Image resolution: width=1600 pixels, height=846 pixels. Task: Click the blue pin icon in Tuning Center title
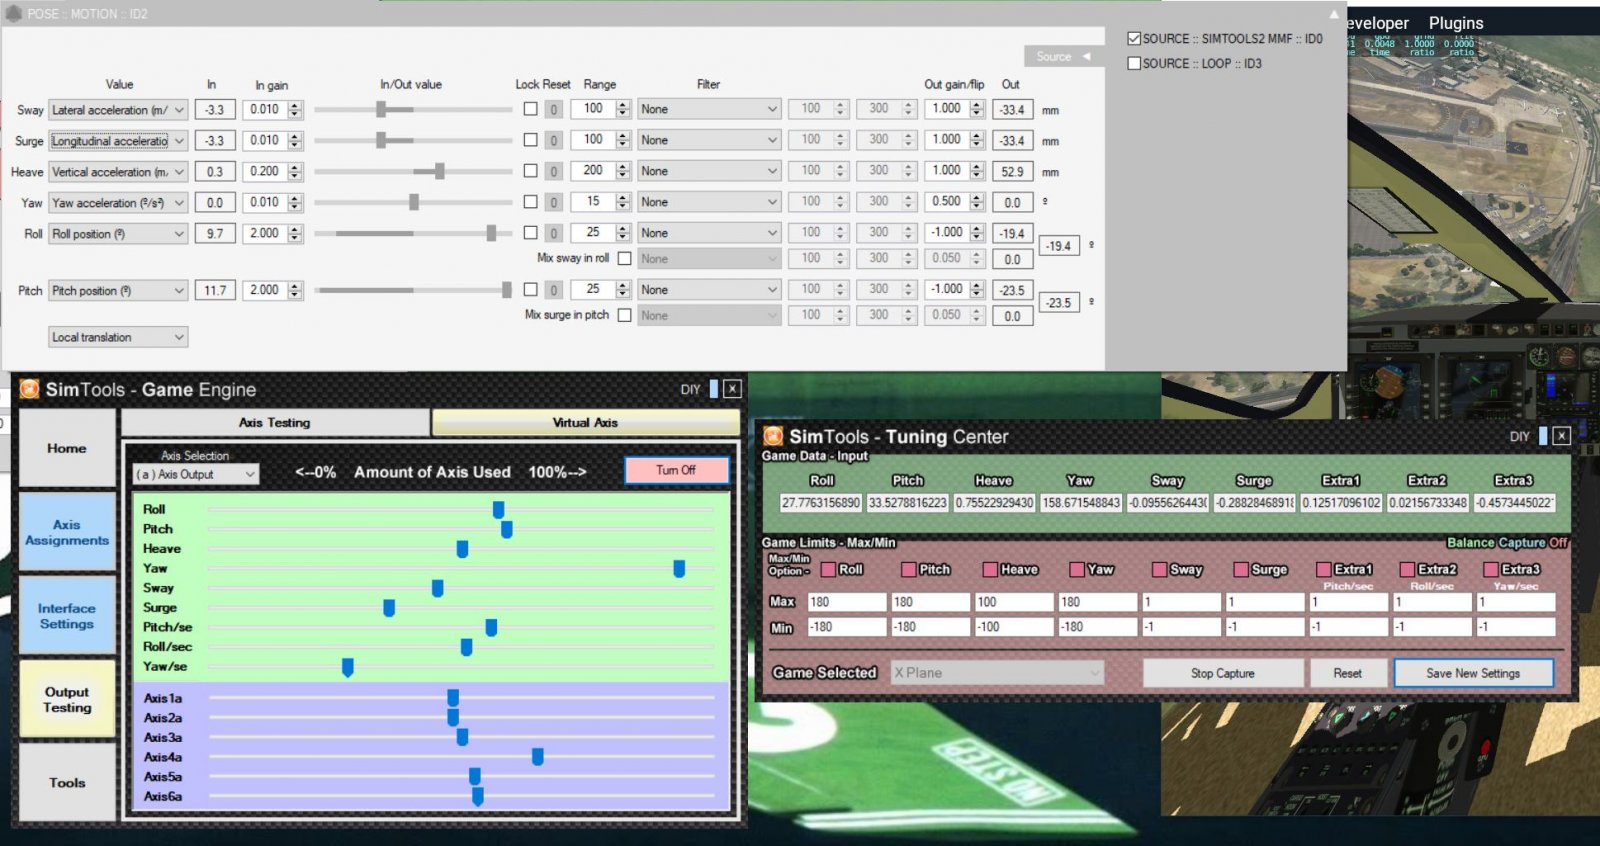[1543, 436]
